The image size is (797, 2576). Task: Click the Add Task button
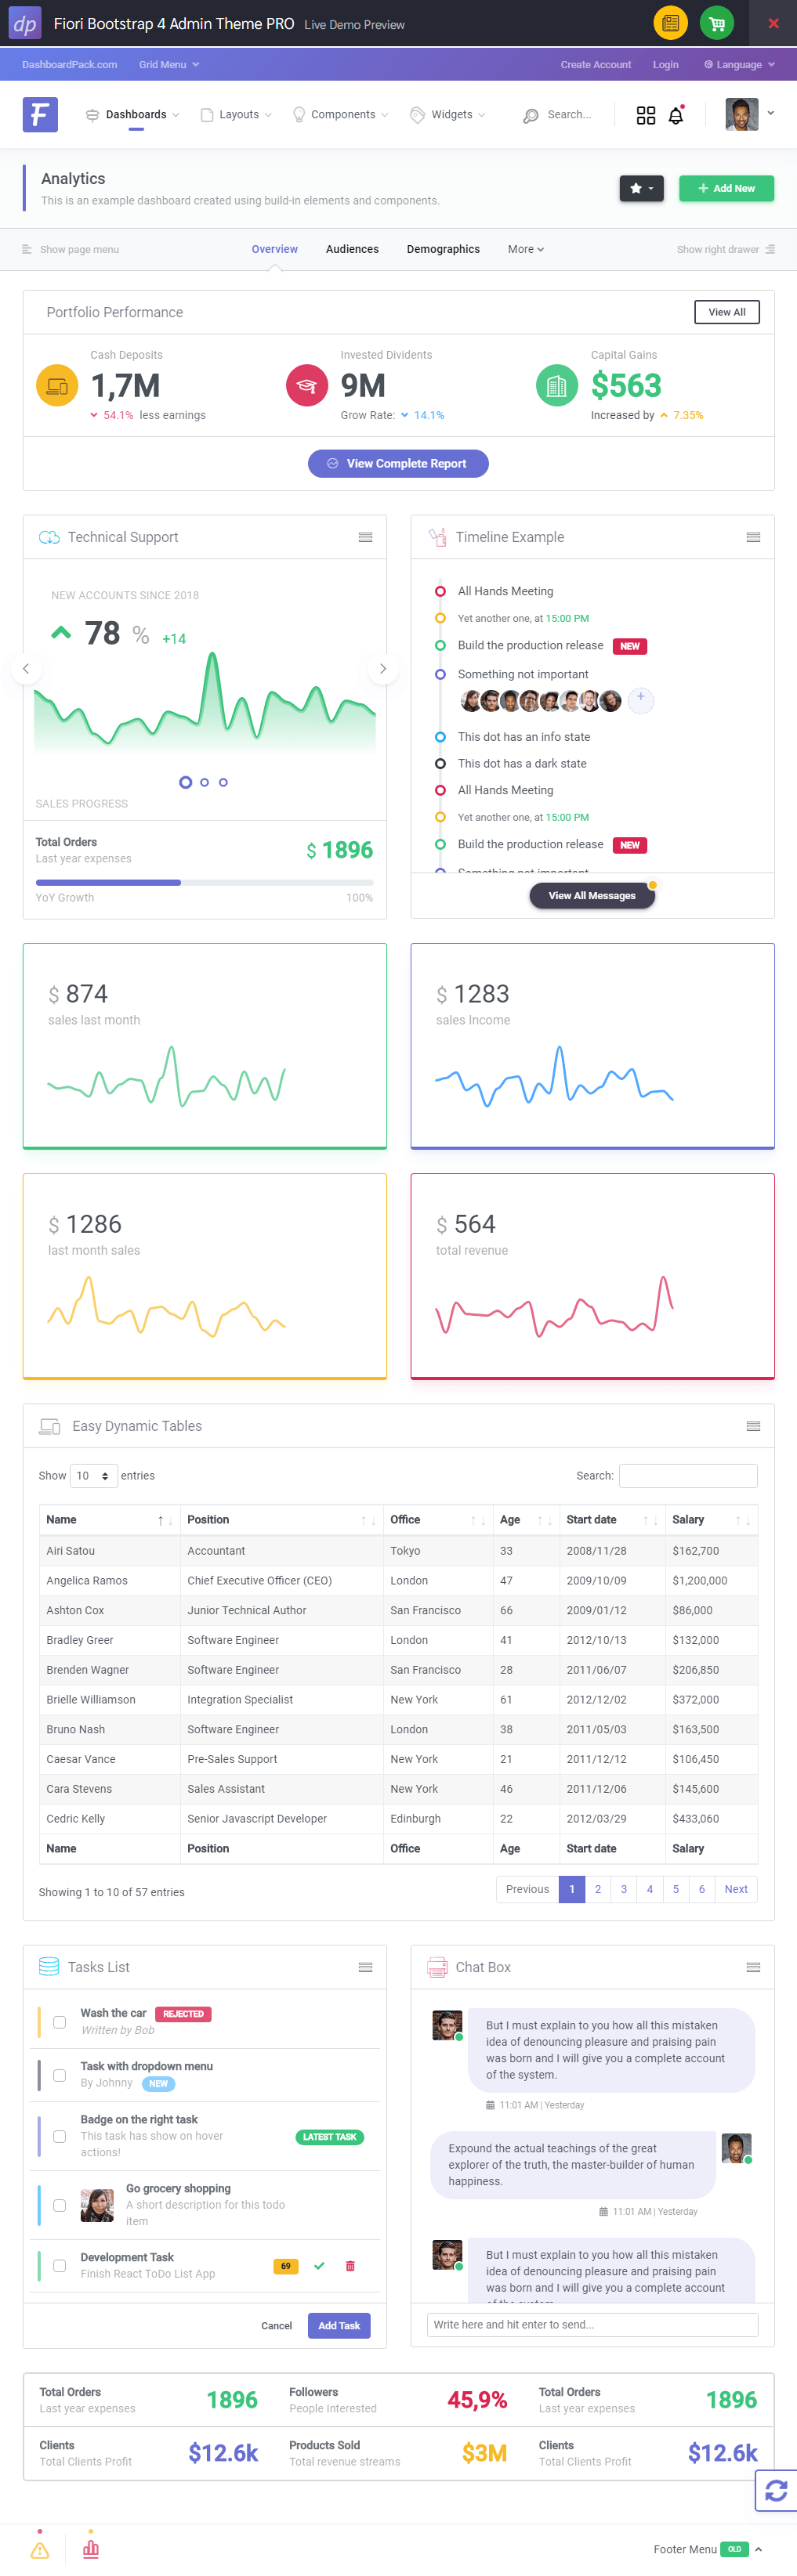pyautogui.click(x=339, y=2326)
